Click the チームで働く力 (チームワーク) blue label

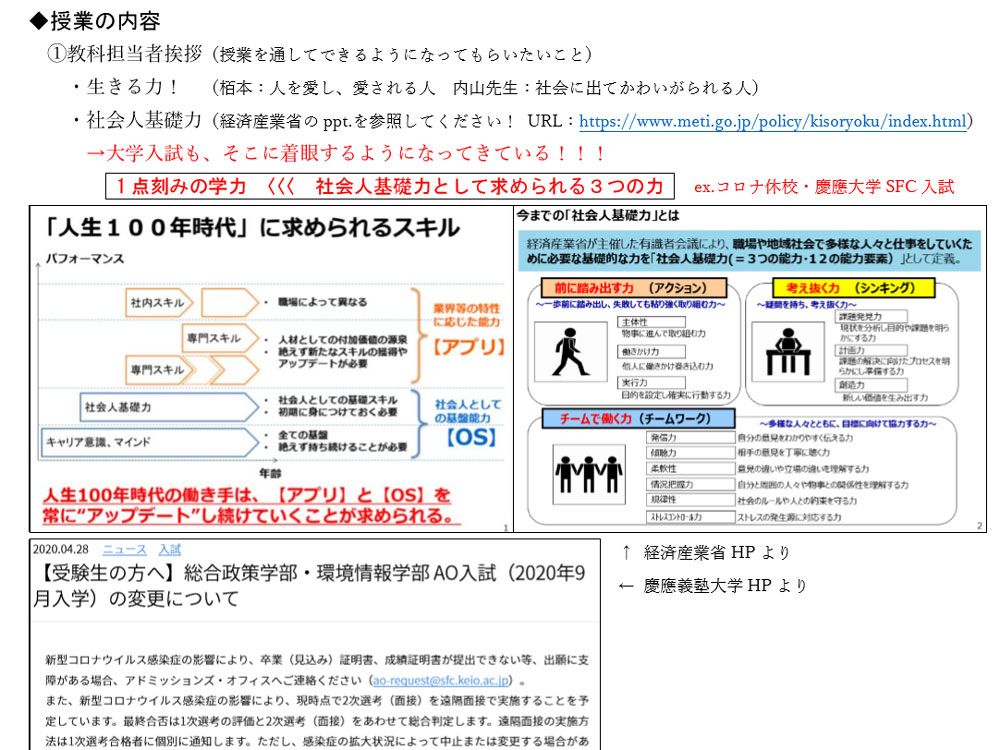638,418
